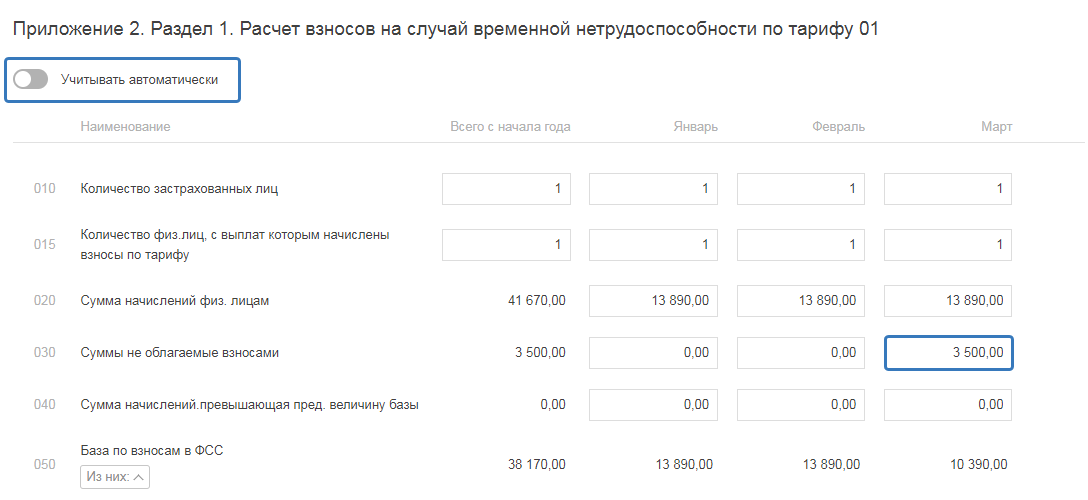1088x500 pixels.
Task: Edit row 040 Март excess base field
Action: click(948, 405)
